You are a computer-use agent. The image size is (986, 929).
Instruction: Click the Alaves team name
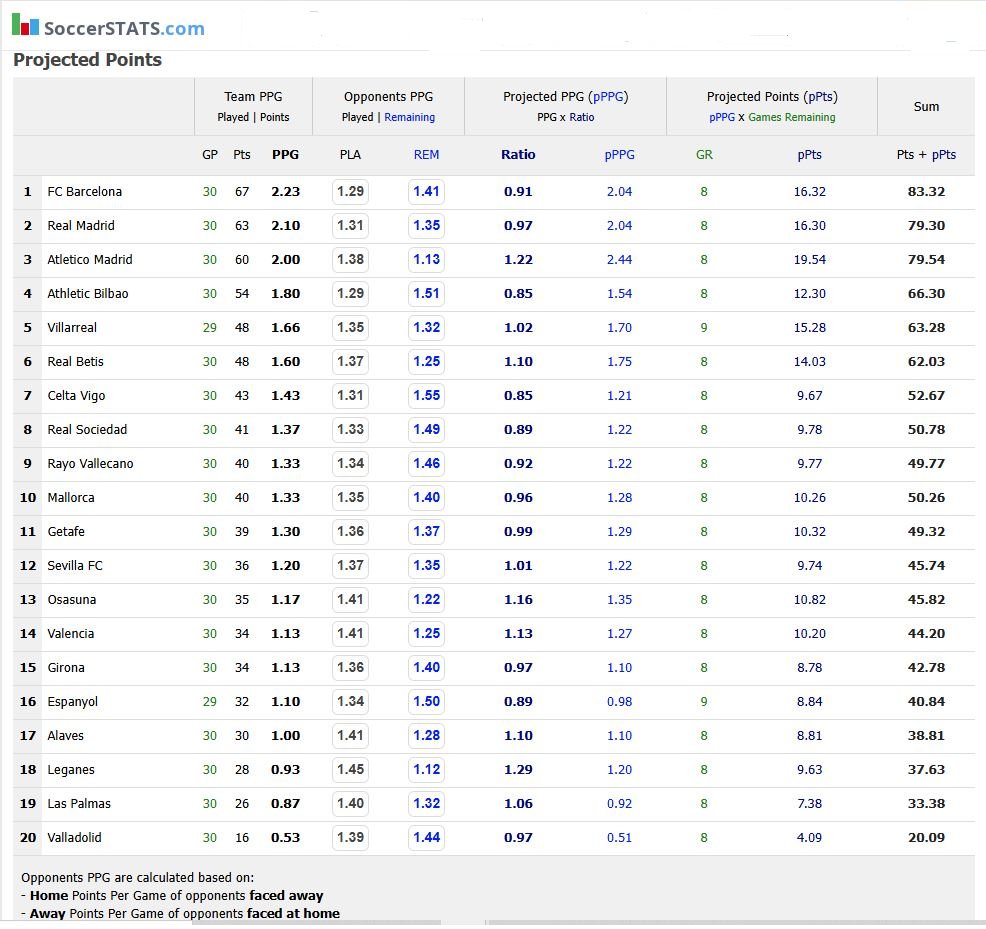click(x=65, y=735)
